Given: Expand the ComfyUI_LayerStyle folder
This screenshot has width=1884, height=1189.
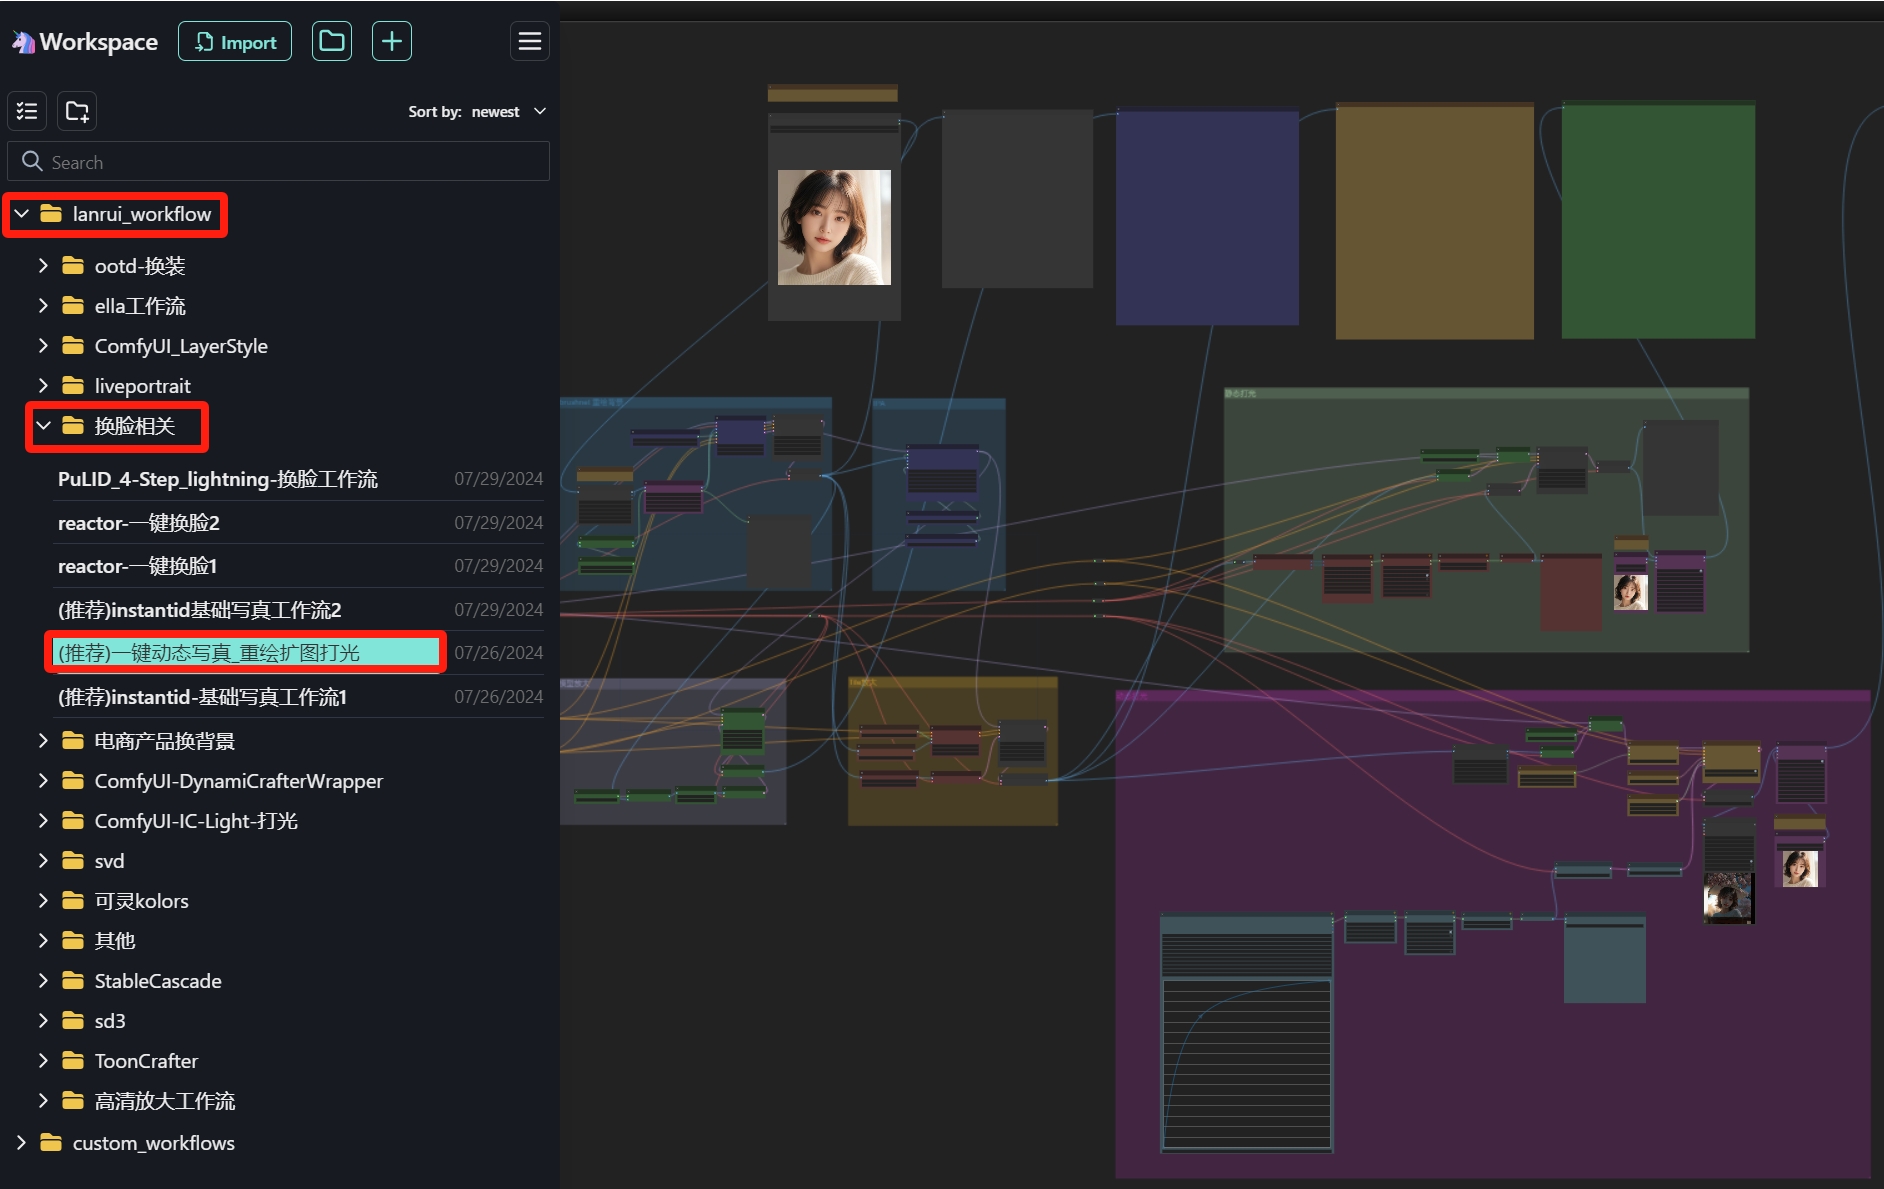Looking at the screenshot, I should coord(43,346).
